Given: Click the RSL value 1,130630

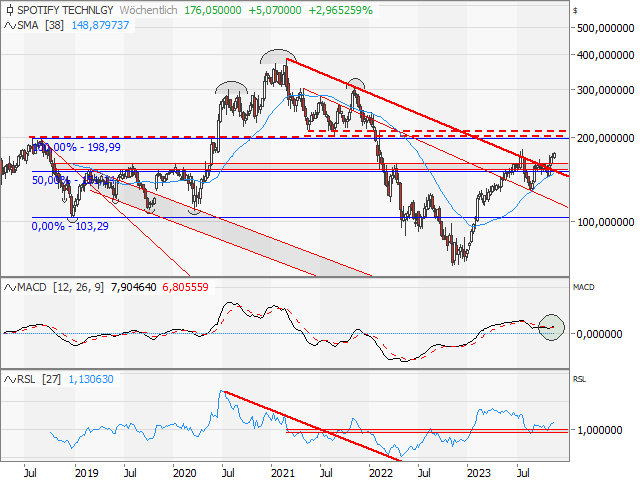Looking at the screenshot, I should tap(91, 379).
